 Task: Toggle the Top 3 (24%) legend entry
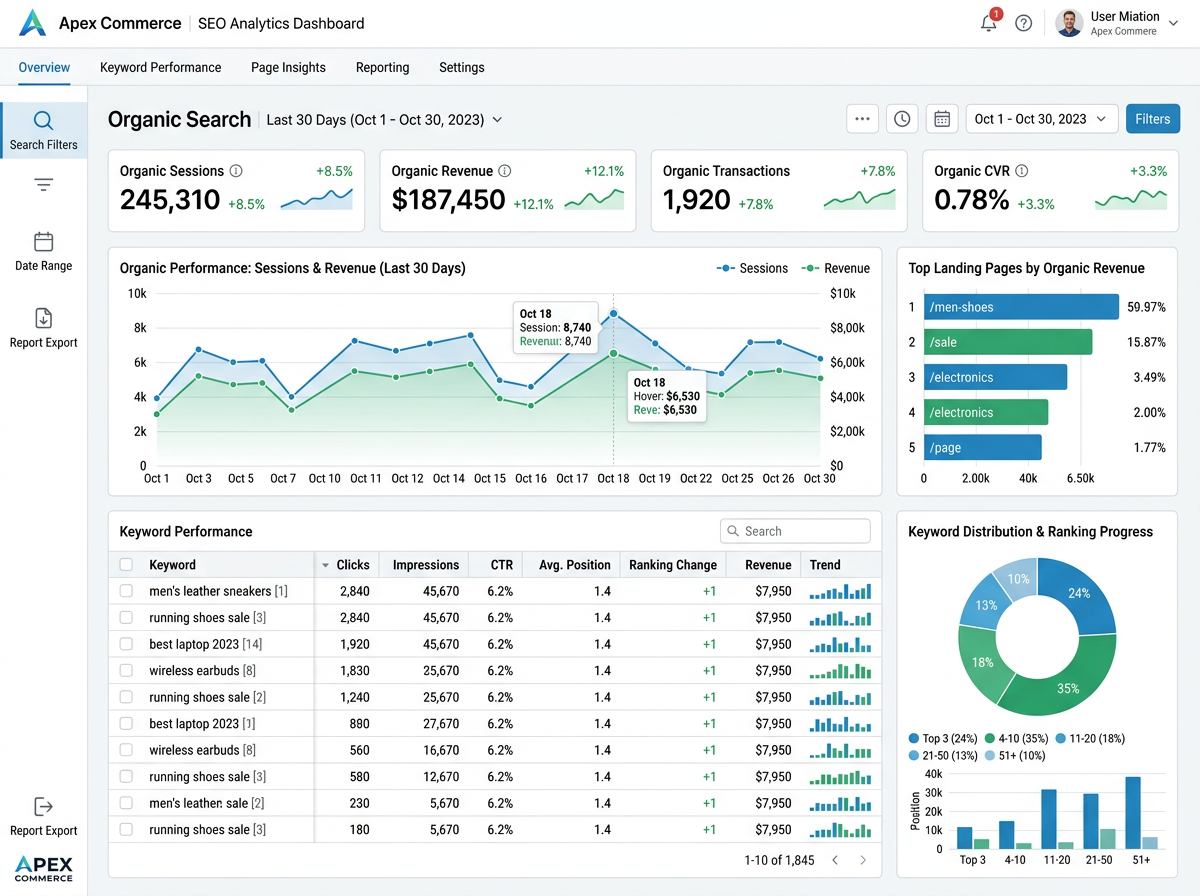tap(943, 739)
